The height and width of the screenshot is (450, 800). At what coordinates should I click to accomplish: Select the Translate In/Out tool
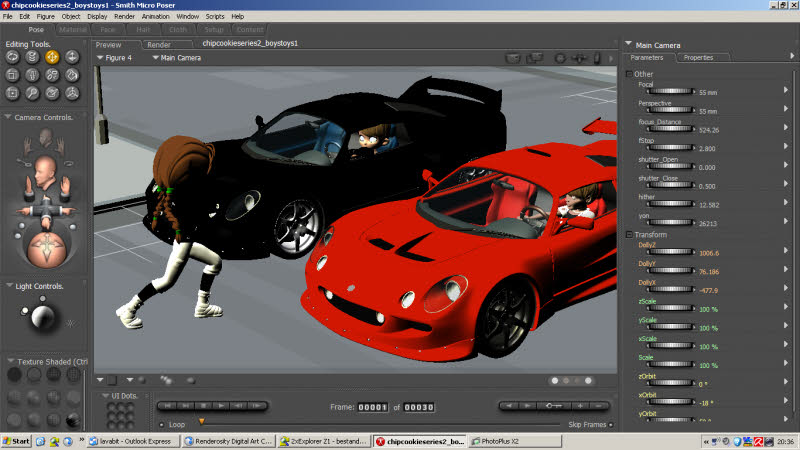click(x=72, y=57)
